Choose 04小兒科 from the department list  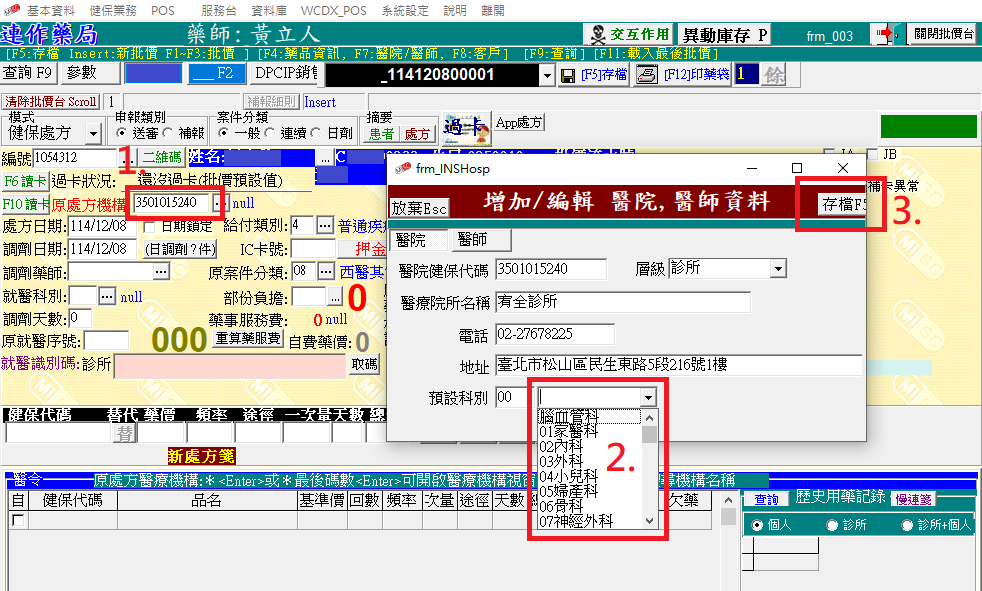568,476
